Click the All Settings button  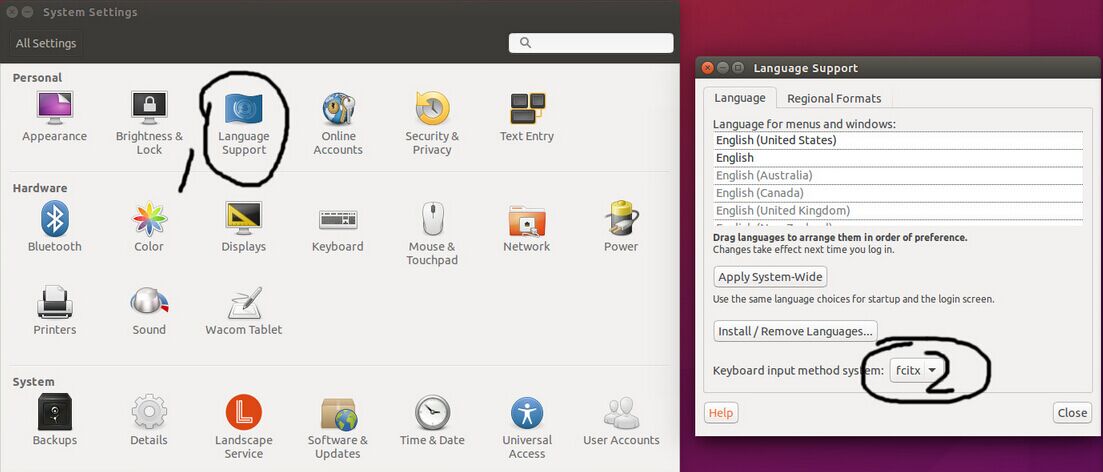point(46,43)
